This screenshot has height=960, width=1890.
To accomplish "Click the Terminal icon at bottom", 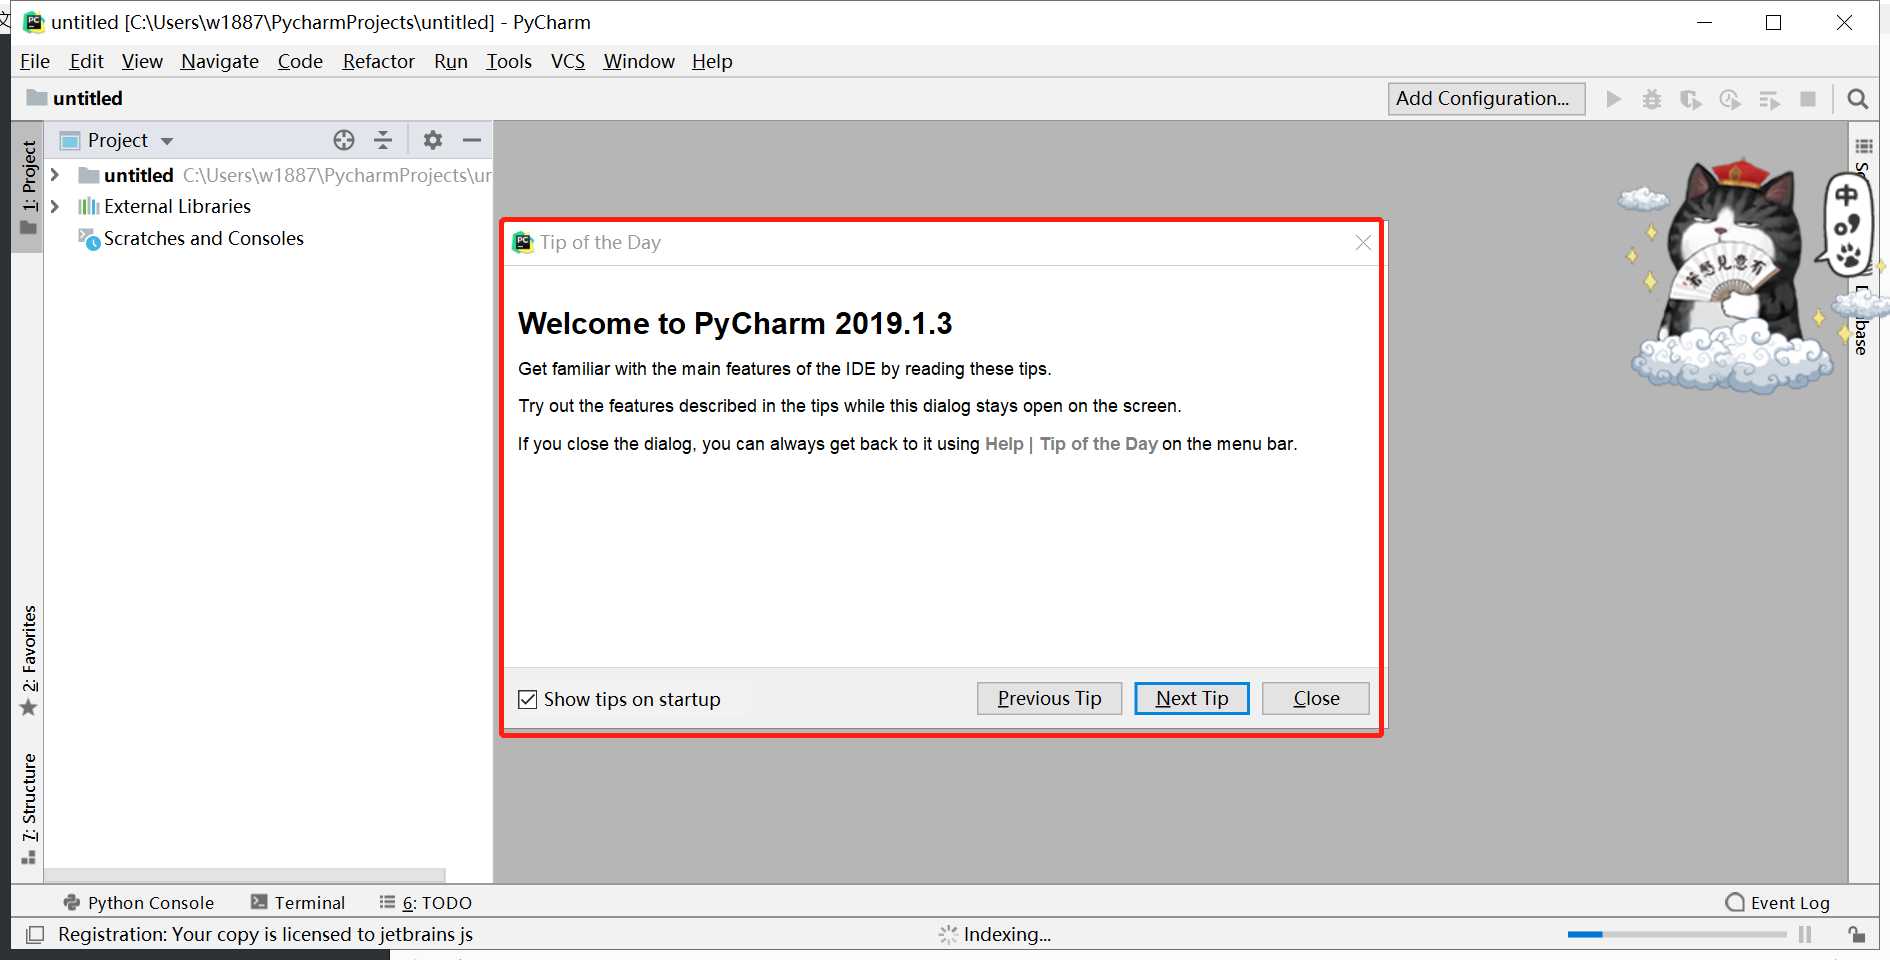I will tap(259, 902).
